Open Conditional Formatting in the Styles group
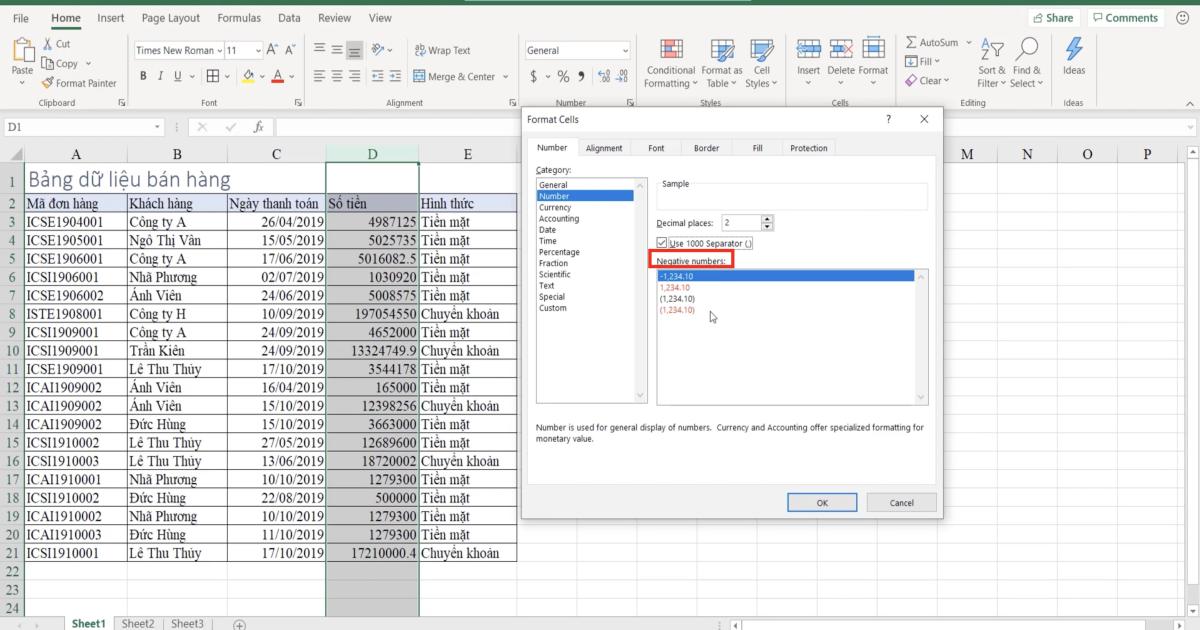The height and width of the screenshot is (630, 1200). click(x=670, y=65)
